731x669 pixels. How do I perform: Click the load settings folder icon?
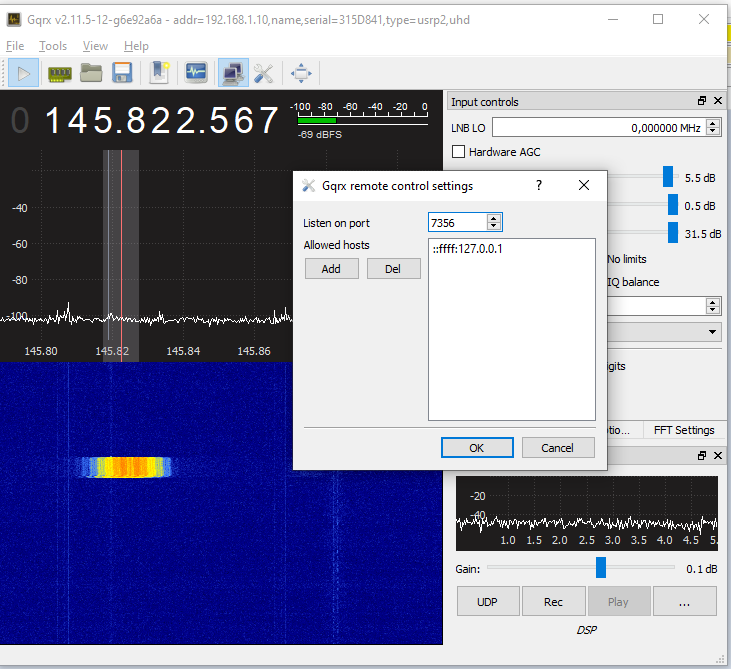tap(91, 73)
